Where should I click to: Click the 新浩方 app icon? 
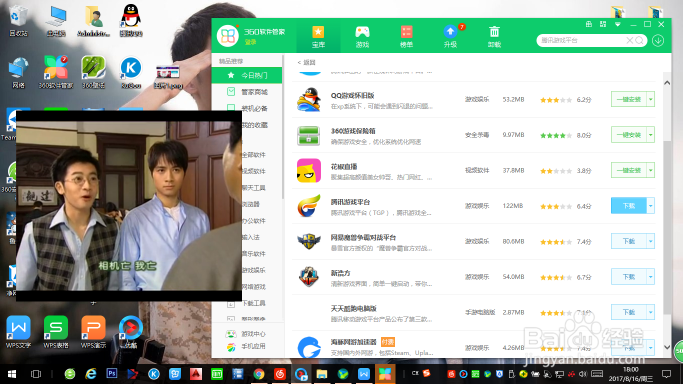(309, 277)
